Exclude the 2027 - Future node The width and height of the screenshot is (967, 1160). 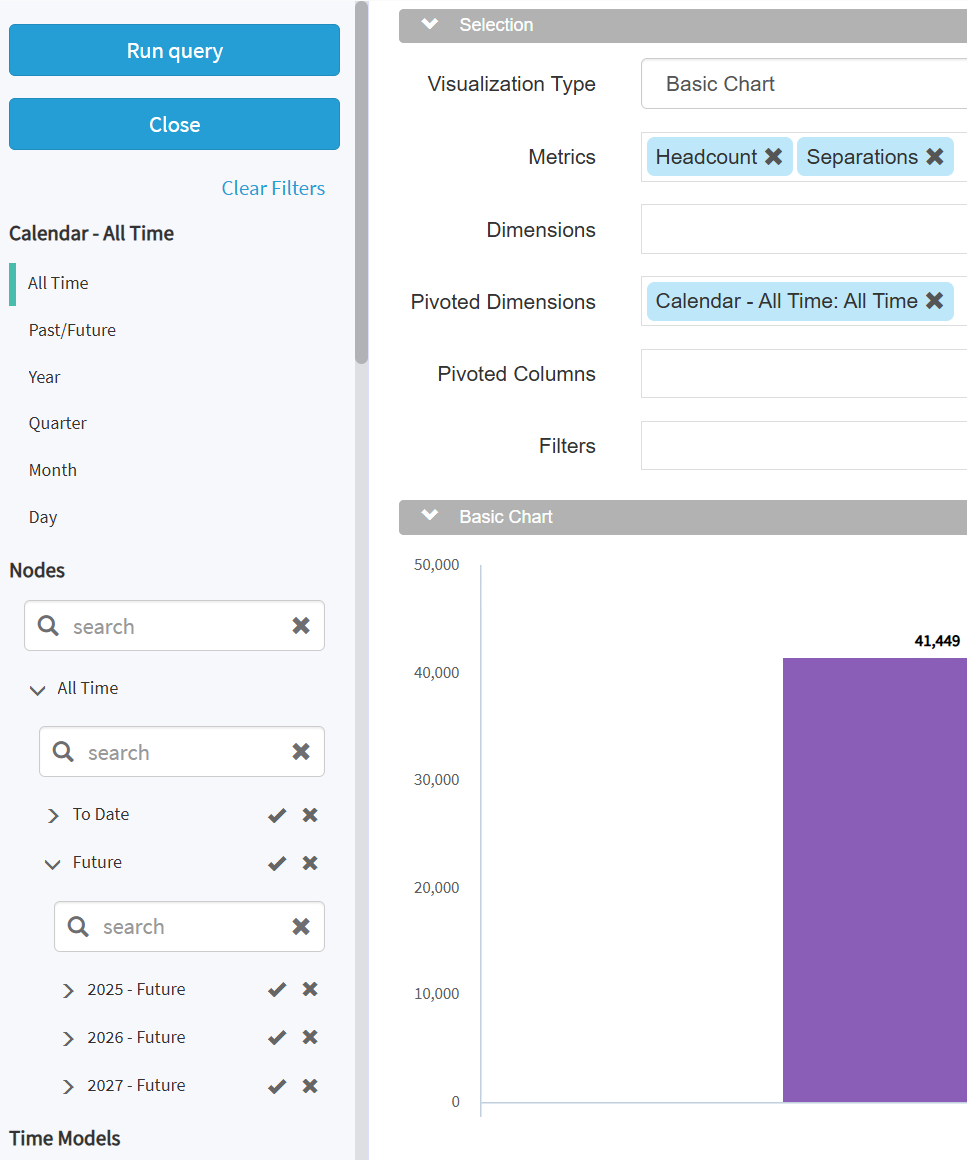[x=310, y=1086]
